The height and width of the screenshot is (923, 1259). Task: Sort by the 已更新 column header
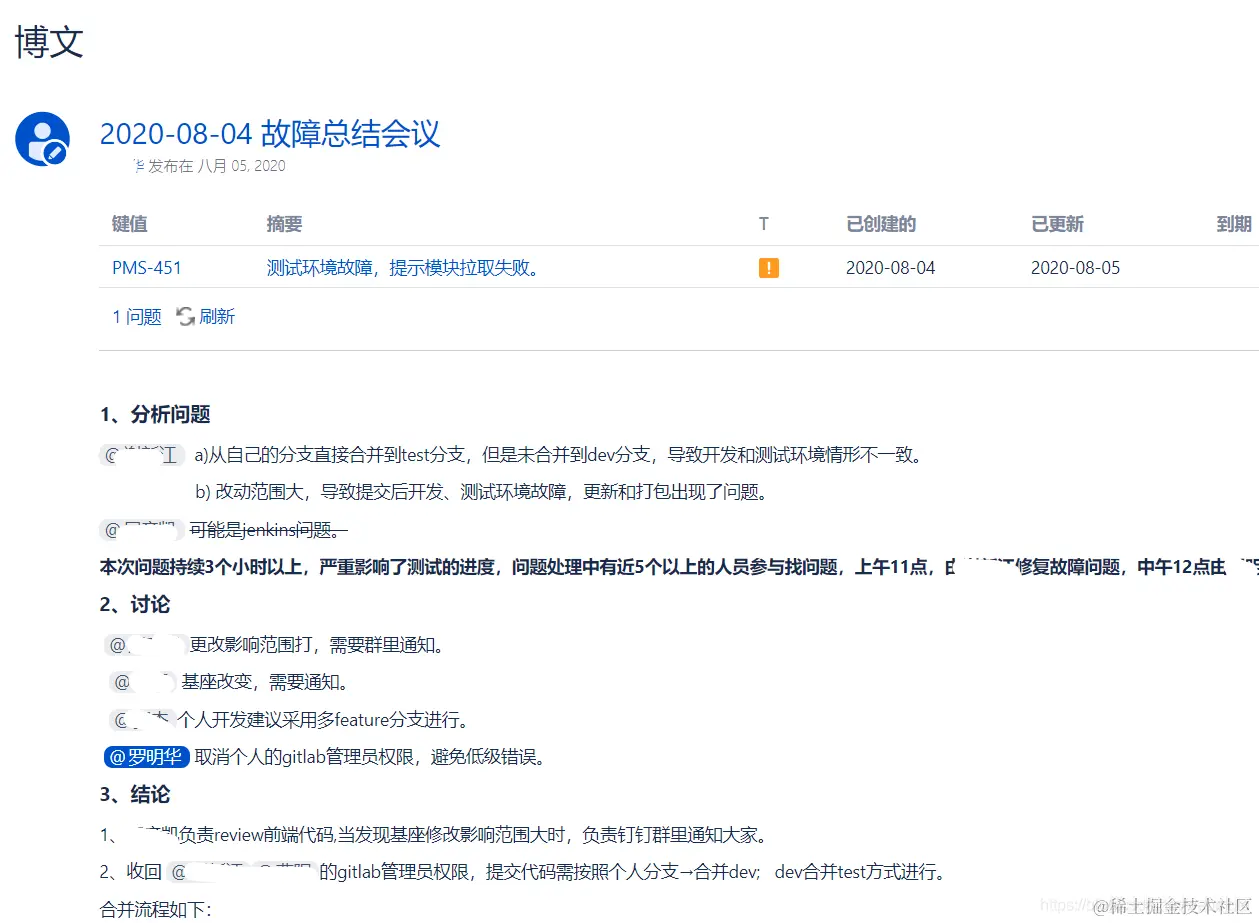(1058, 224)
